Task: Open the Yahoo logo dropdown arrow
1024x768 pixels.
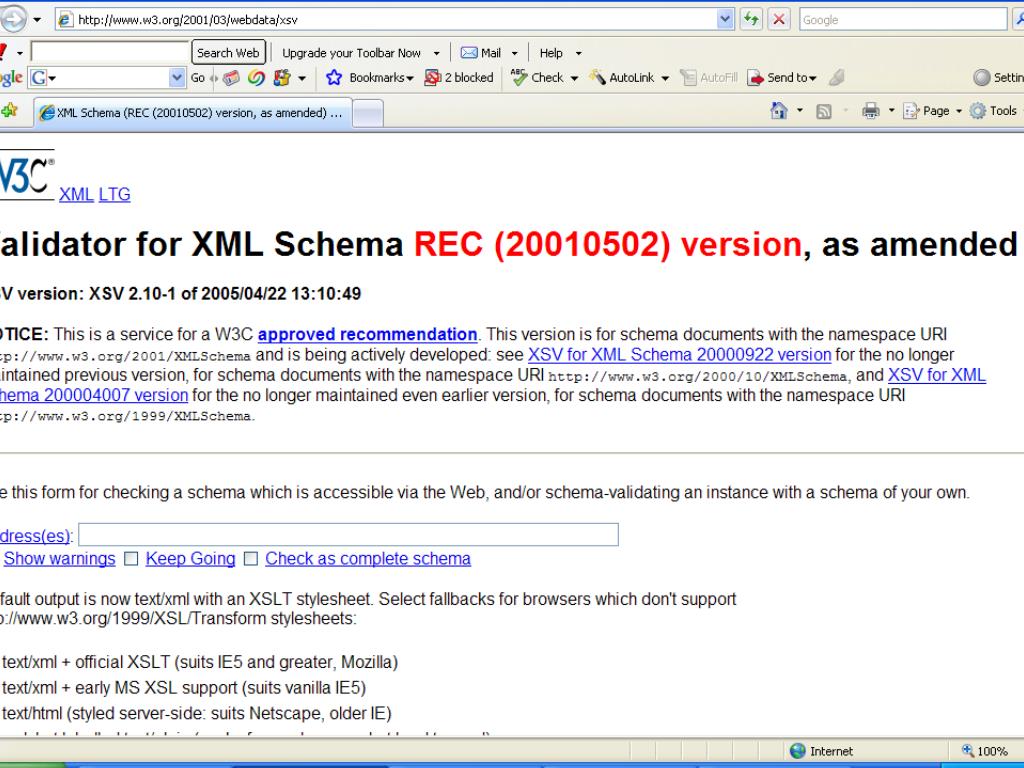Action: pos(20,53)
